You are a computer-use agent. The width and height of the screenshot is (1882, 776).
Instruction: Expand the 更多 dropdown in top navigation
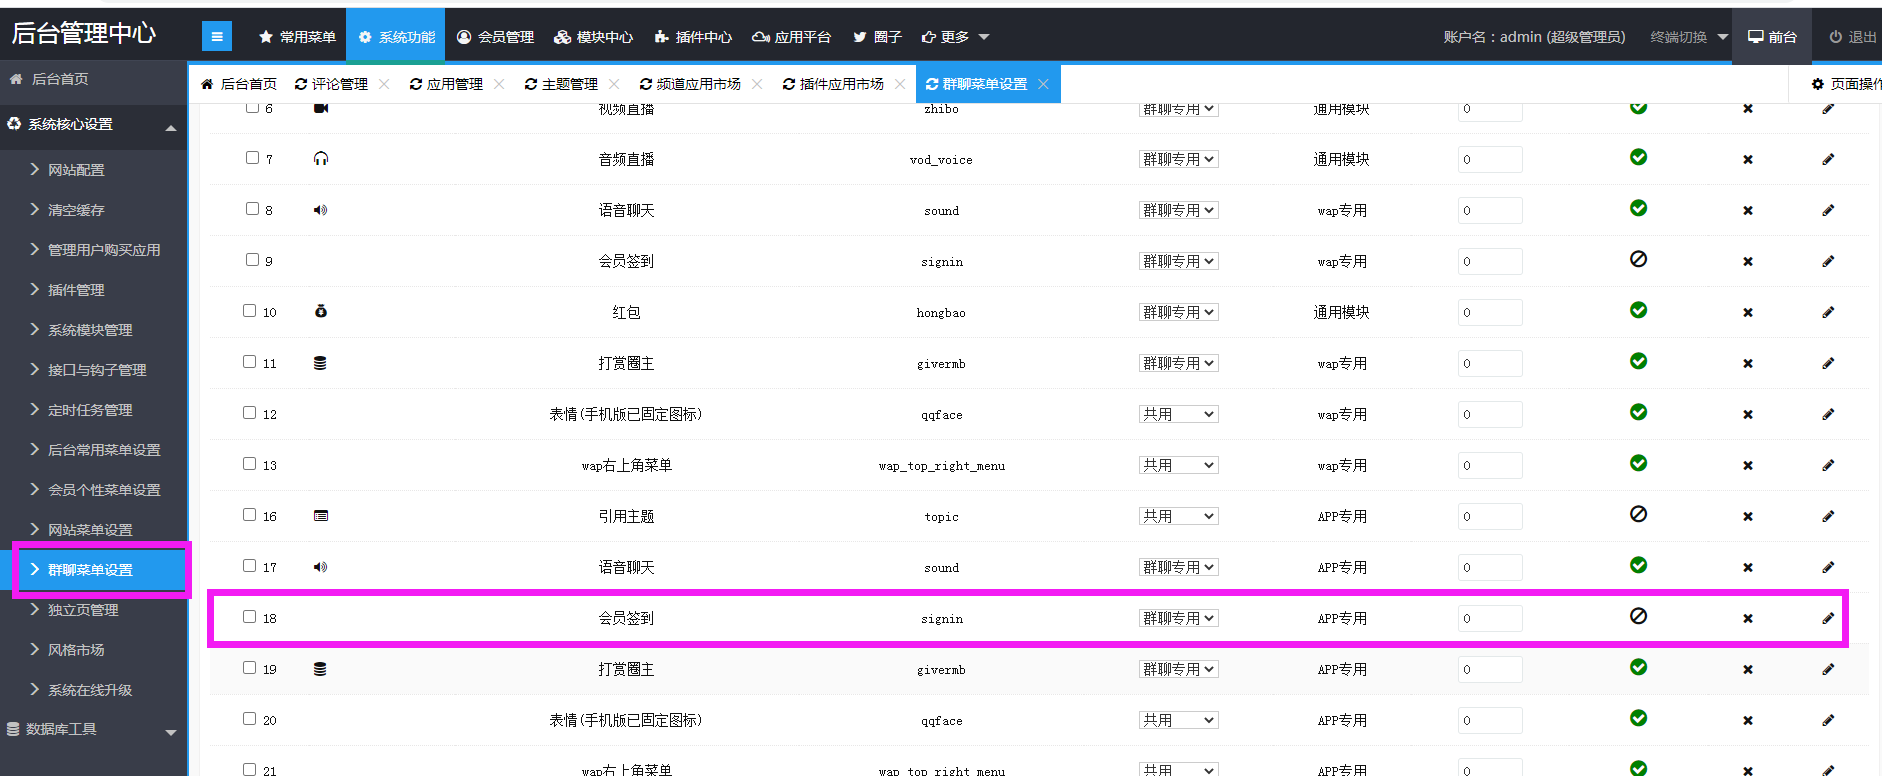coord(955,37)
